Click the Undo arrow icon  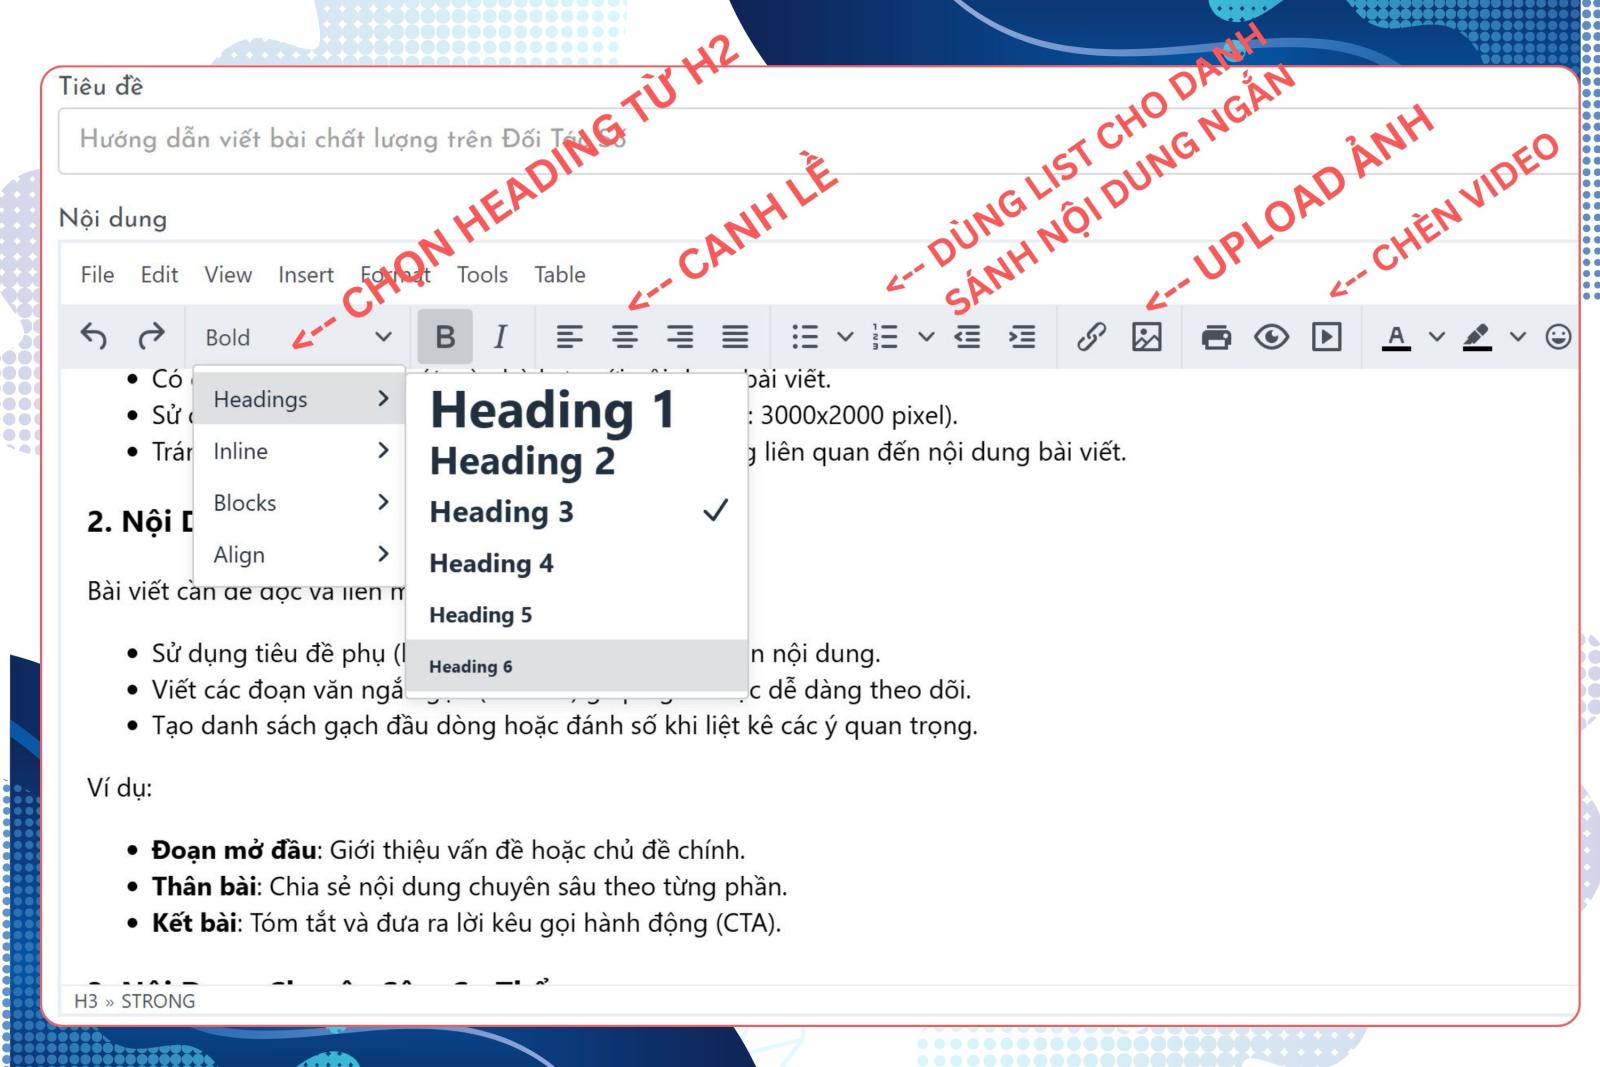[94, 337]
